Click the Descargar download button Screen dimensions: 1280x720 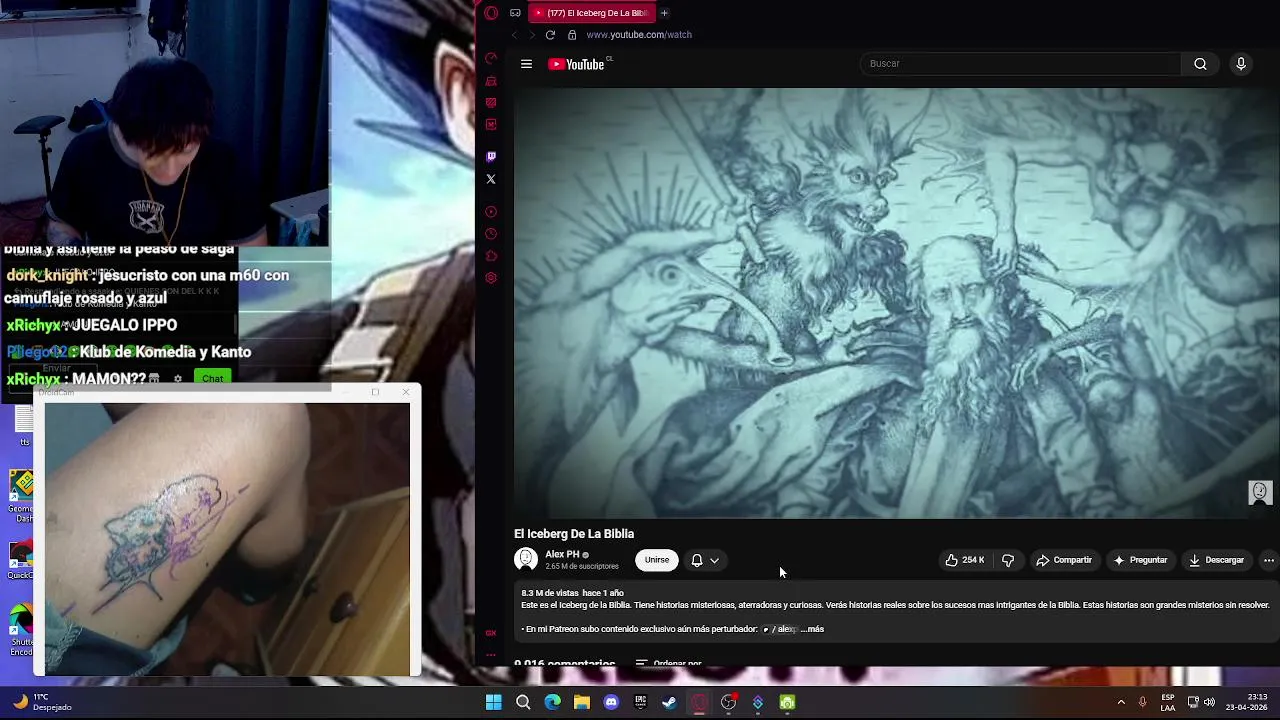pyautogui.click(x=1216, y=560)
